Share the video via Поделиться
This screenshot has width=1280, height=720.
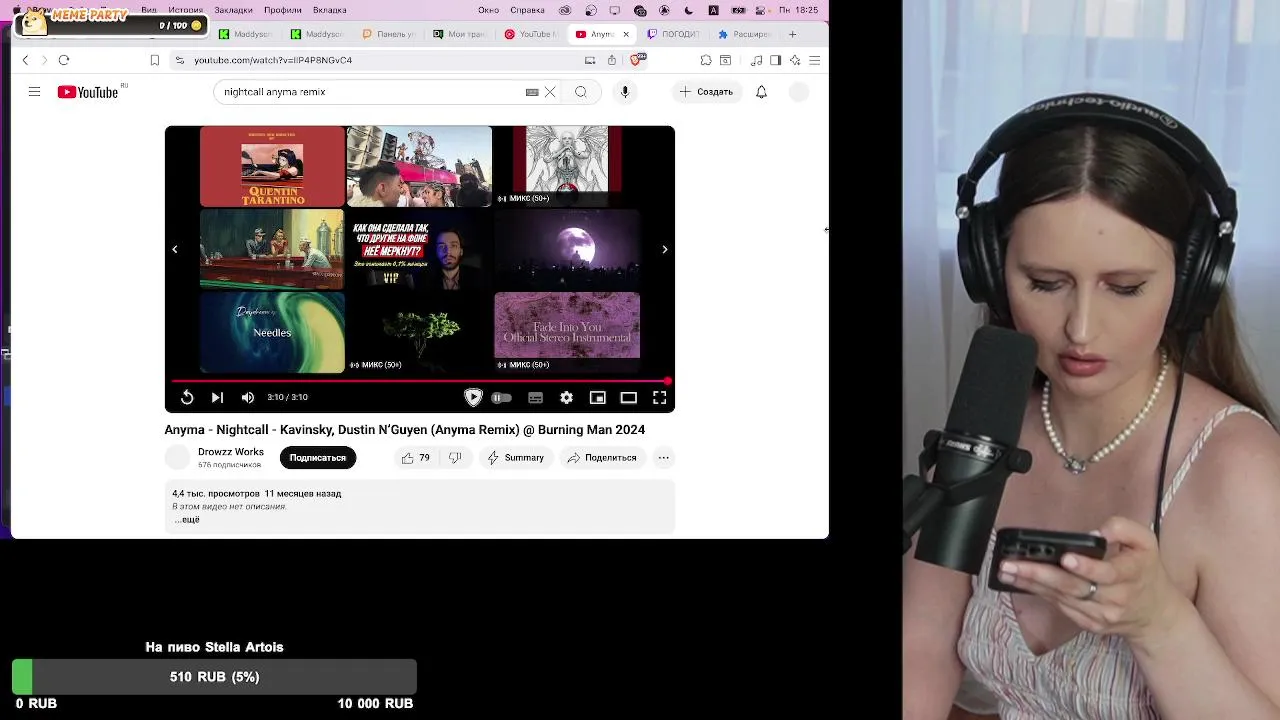coord(602,458)
